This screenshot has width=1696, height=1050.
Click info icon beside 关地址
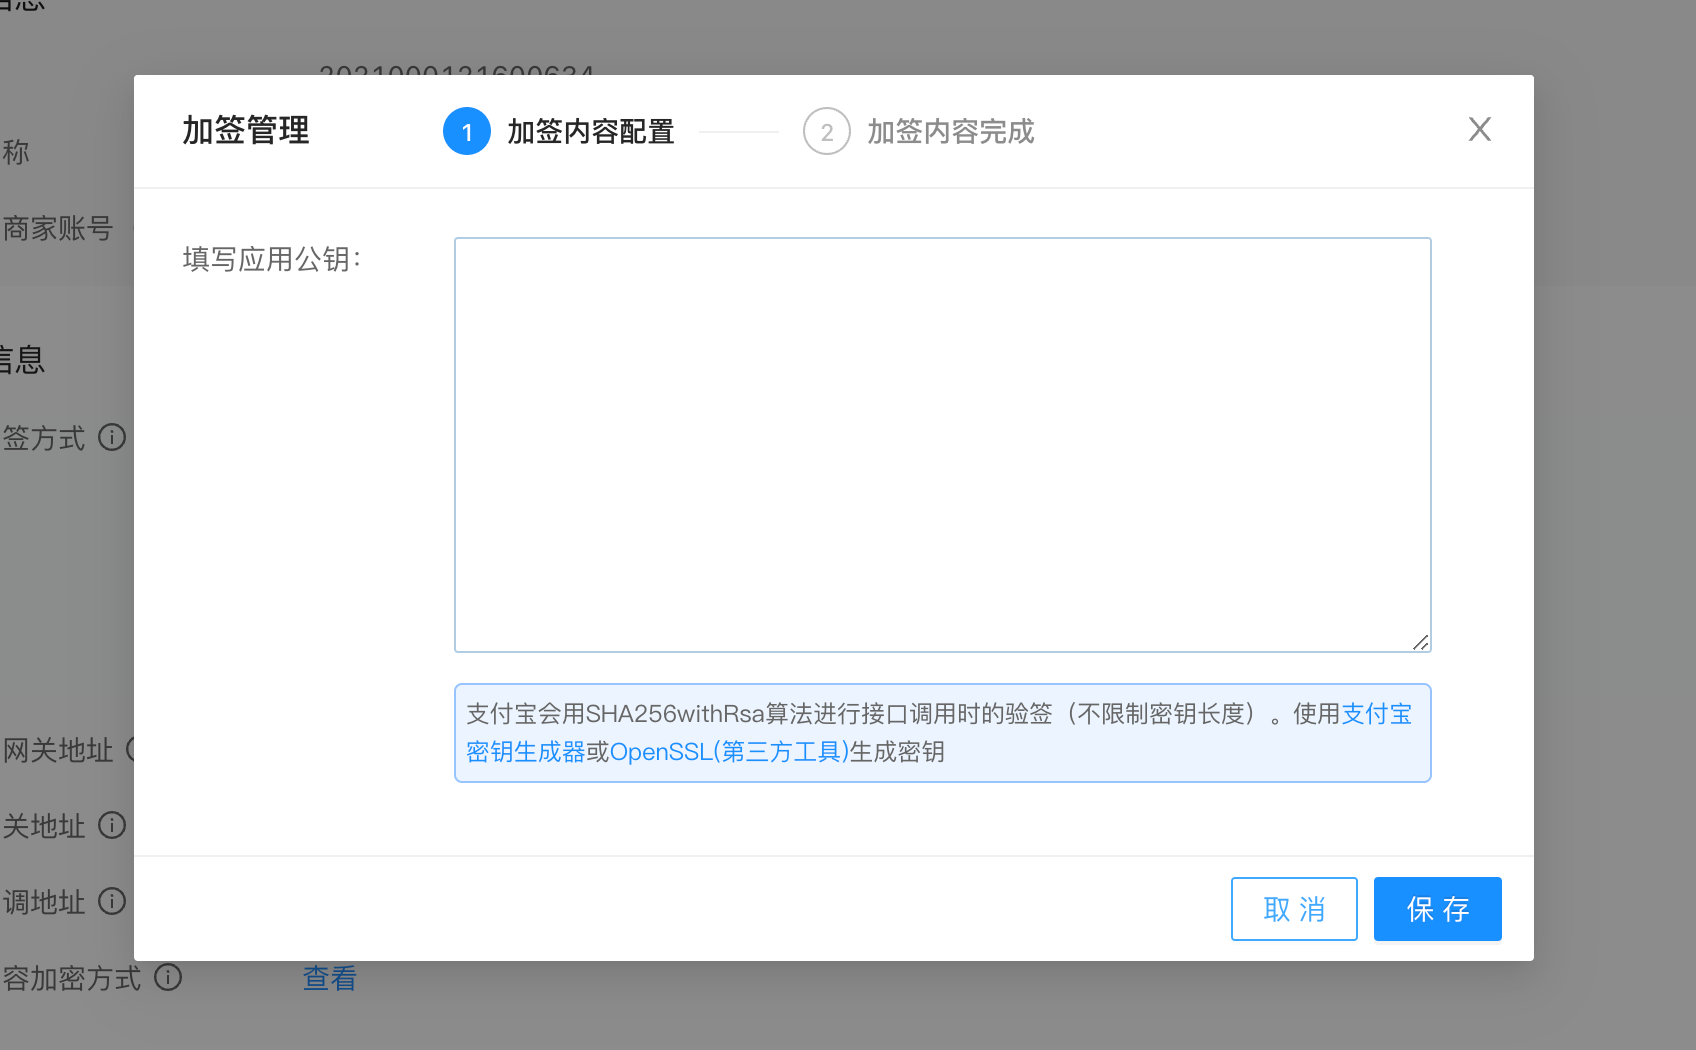(x=112, y=825)
